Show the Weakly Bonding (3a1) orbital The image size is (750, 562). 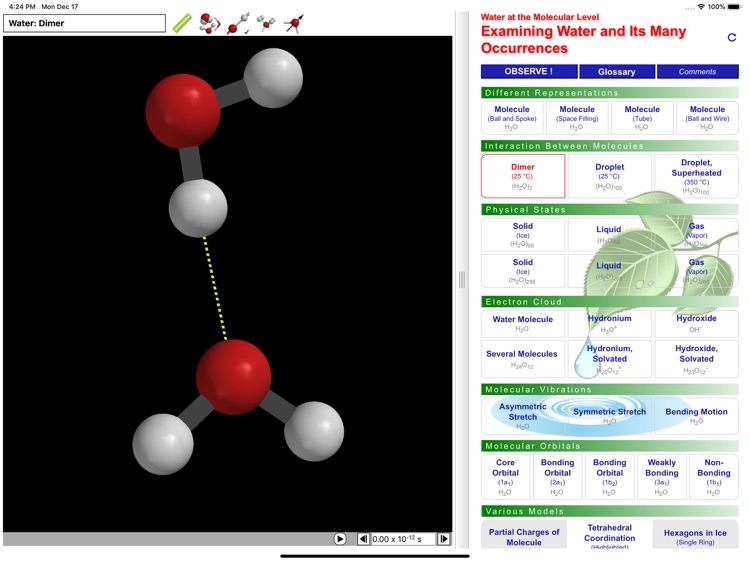pos(662,477)
